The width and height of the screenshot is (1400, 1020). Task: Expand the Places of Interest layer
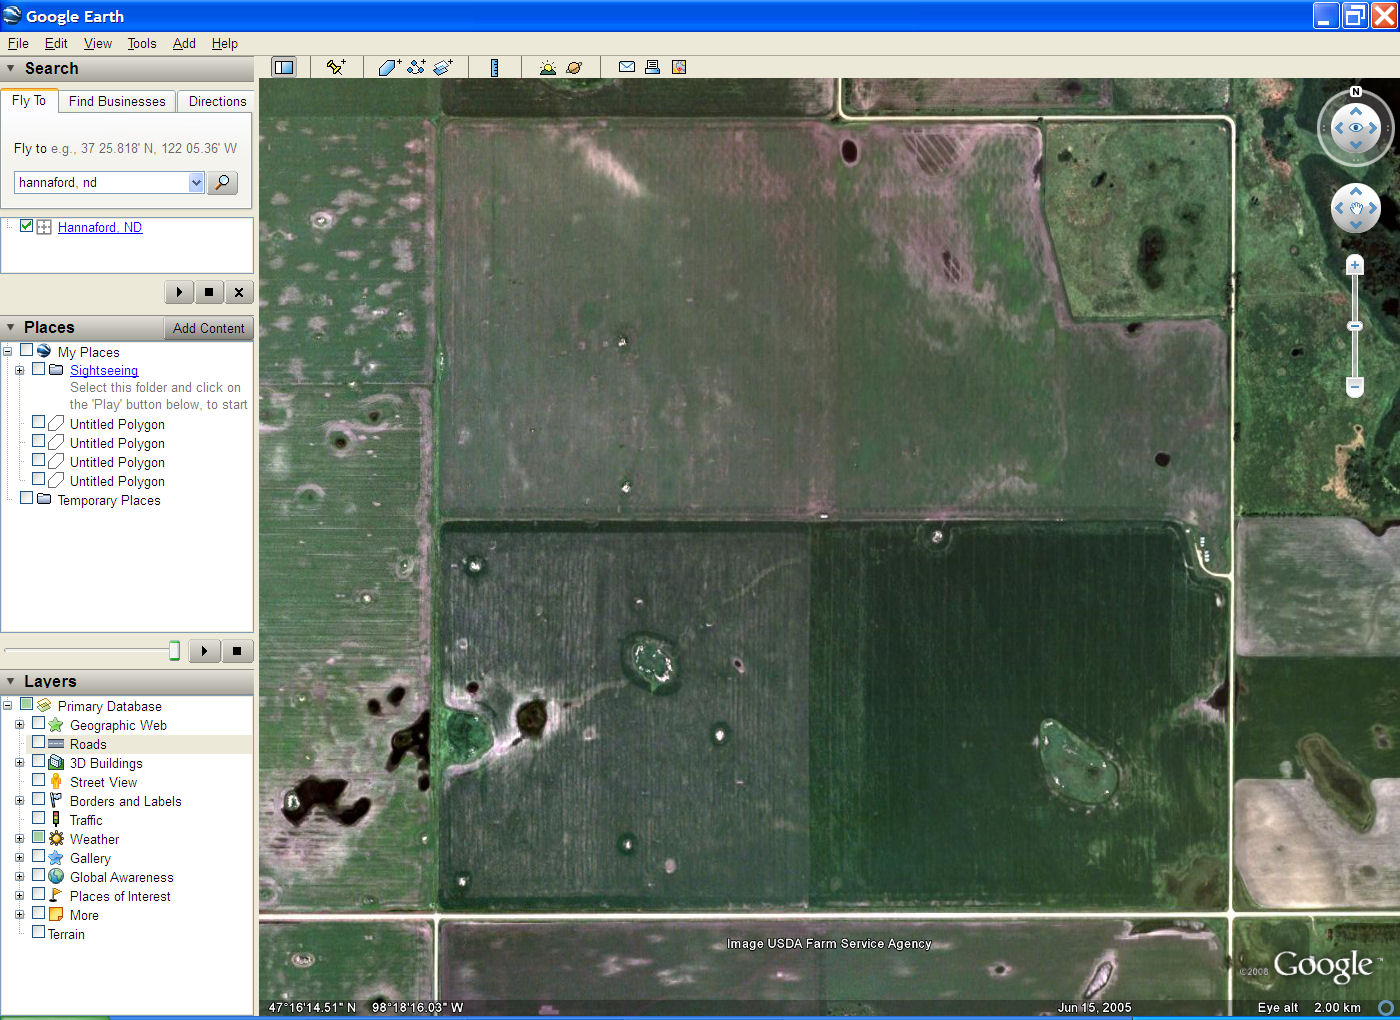[x=19, y=895]
